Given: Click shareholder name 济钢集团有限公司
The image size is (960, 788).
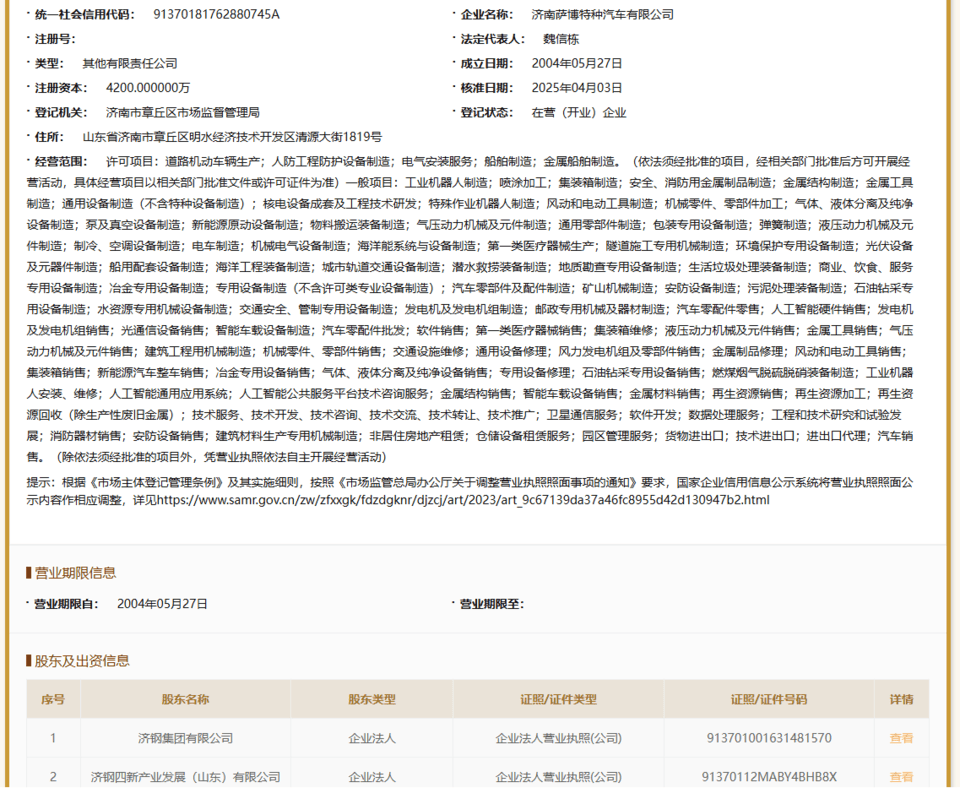Looking at the screenshot, I should (186, 738).
